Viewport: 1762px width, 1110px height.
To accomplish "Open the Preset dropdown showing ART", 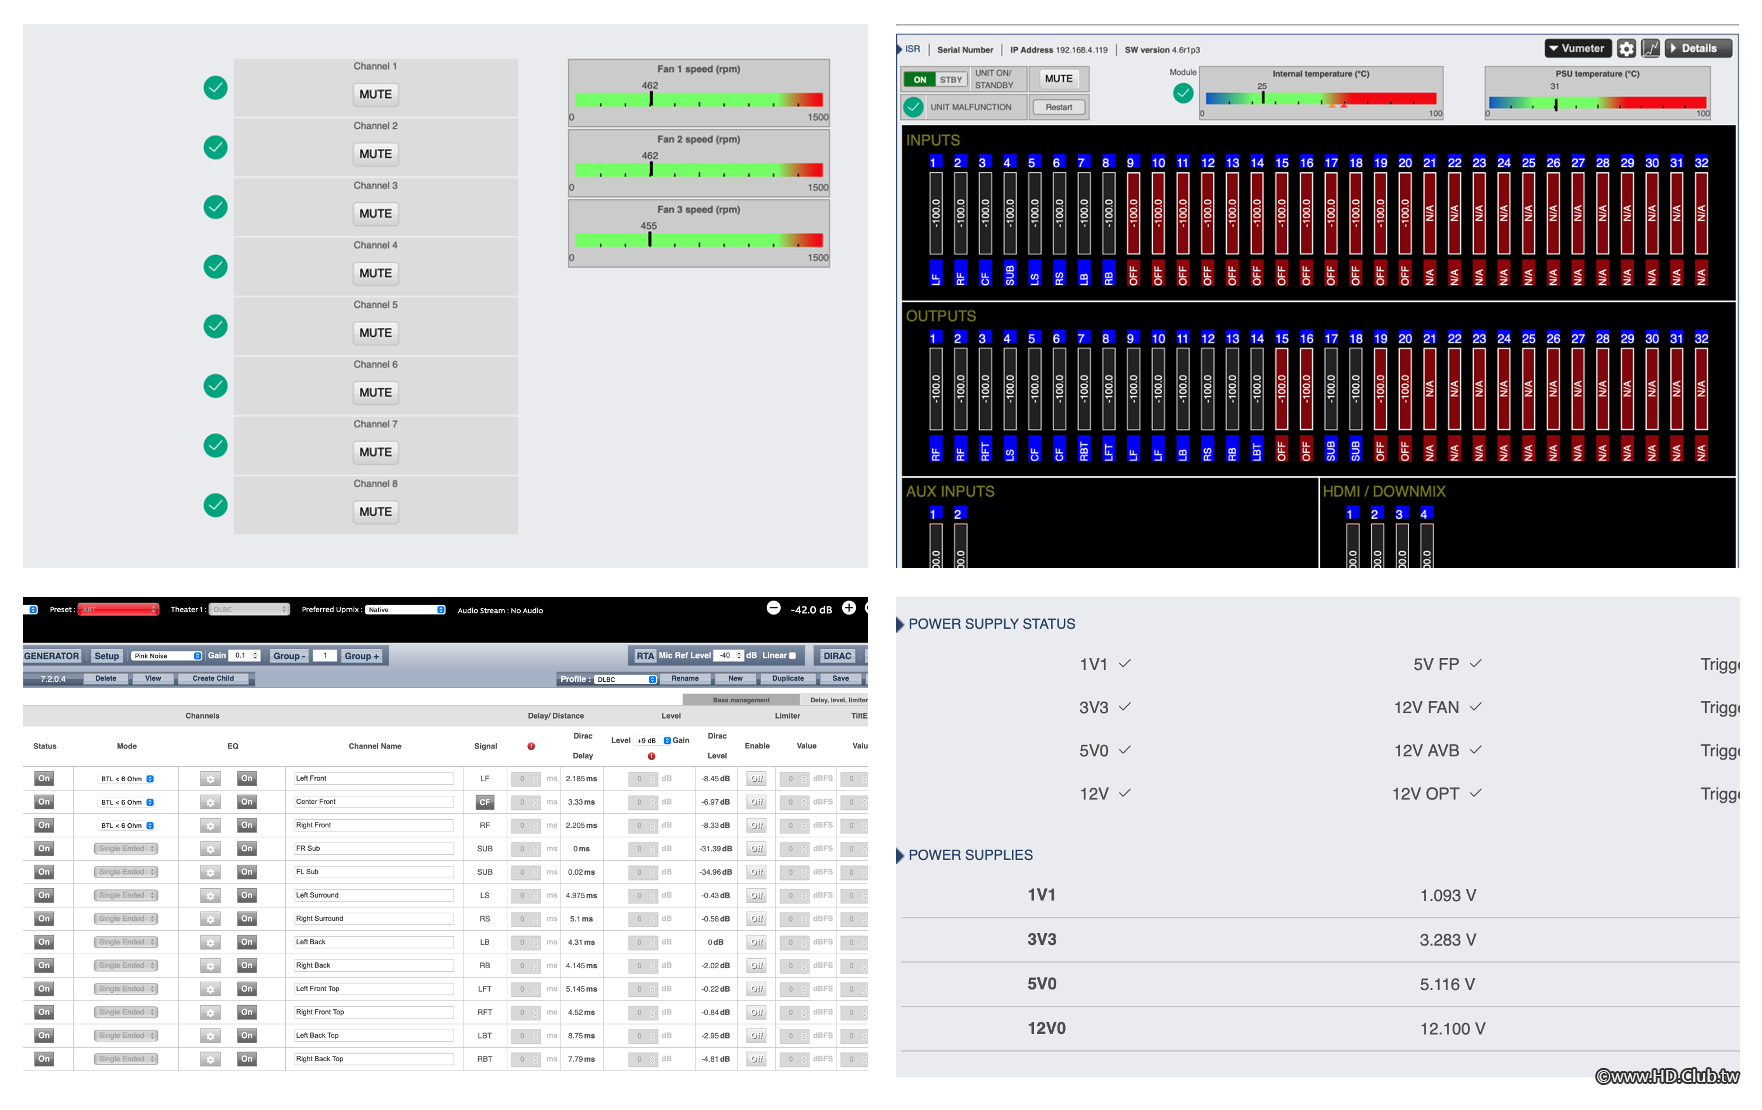I will (119, 609).
